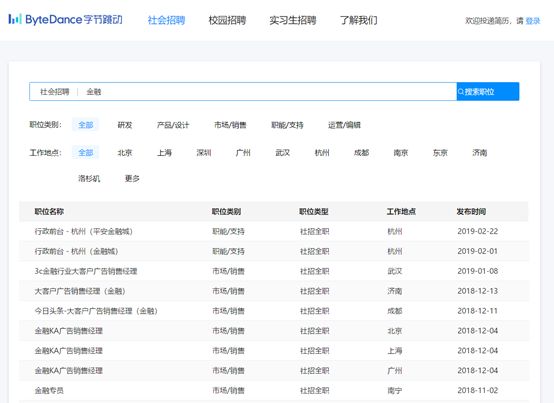Filter job category by 运营/编辑
Screen dimensions: 554x403
(x=344, y=125)
